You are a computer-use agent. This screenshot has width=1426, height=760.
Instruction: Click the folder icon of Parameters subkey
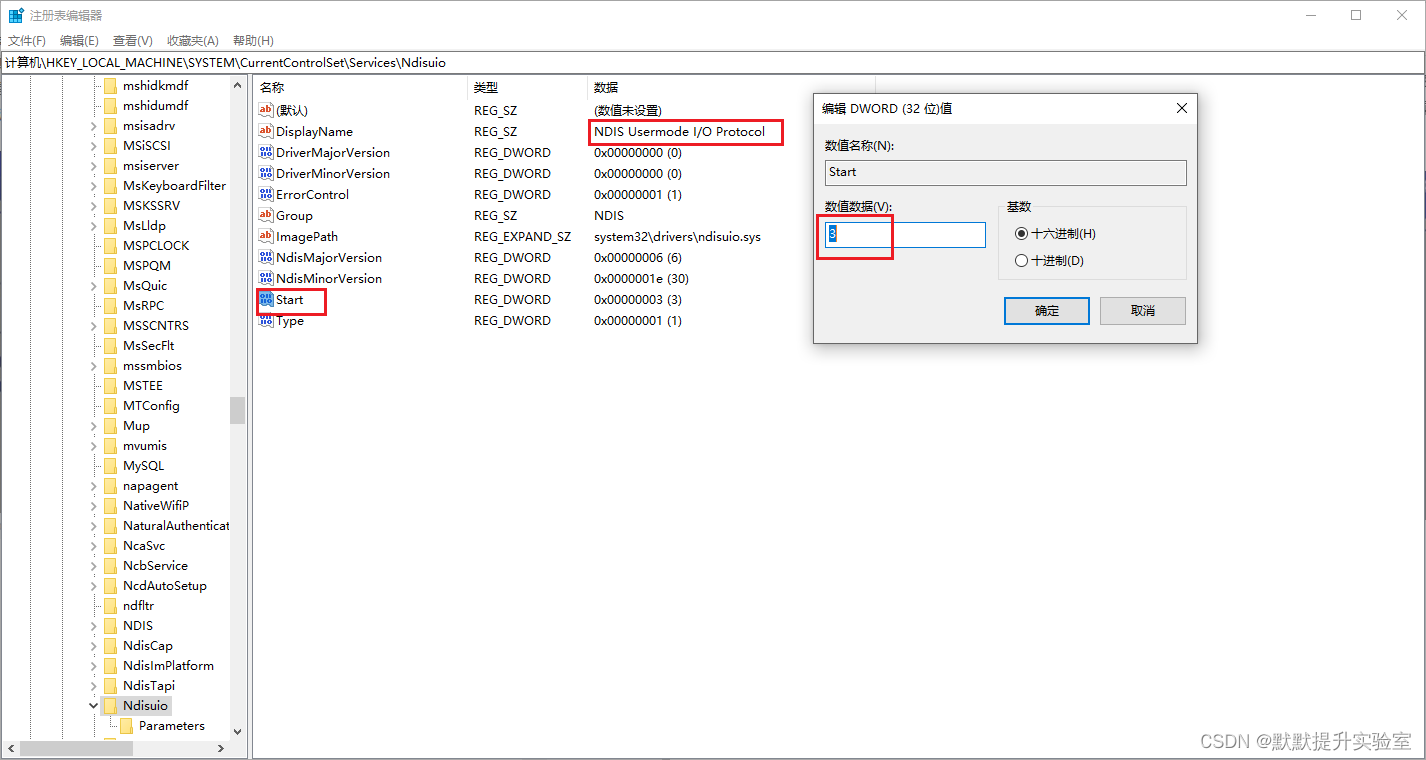tap(126, 726)
